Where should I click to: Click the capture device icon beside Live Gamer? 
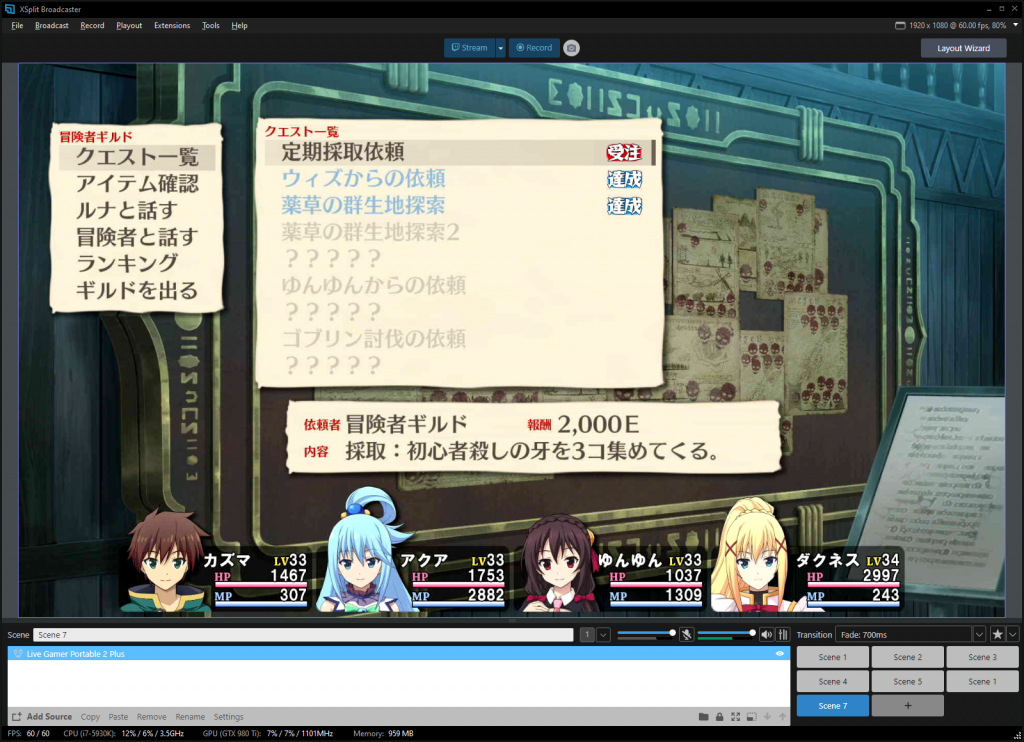coord(18,653)
